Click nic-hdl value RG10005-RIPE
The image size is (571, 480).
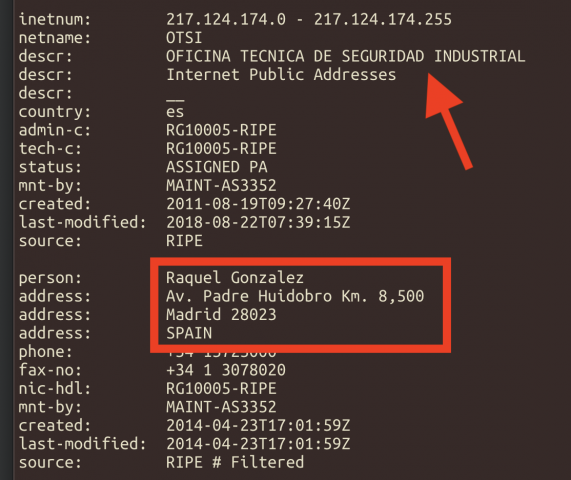coord(221,389)
